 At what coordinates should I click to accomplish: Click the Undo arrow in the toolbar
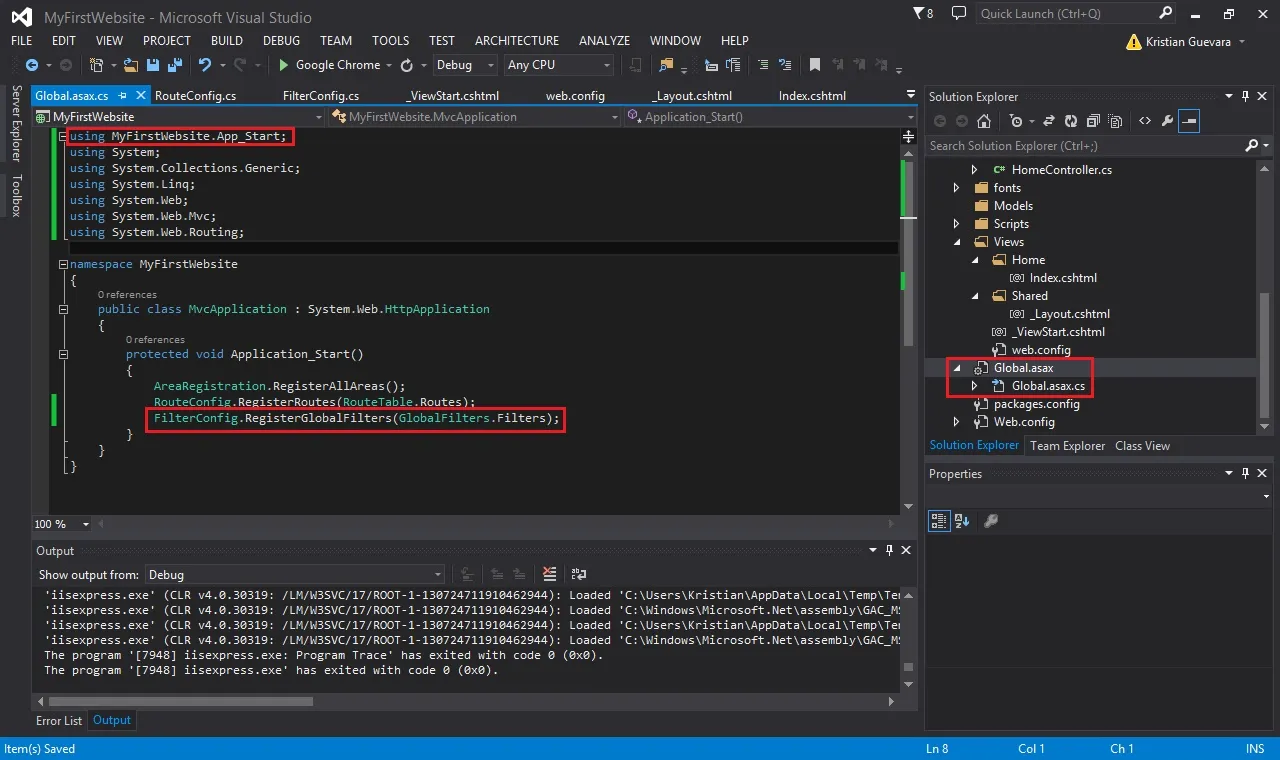click(x=205, y=65)
